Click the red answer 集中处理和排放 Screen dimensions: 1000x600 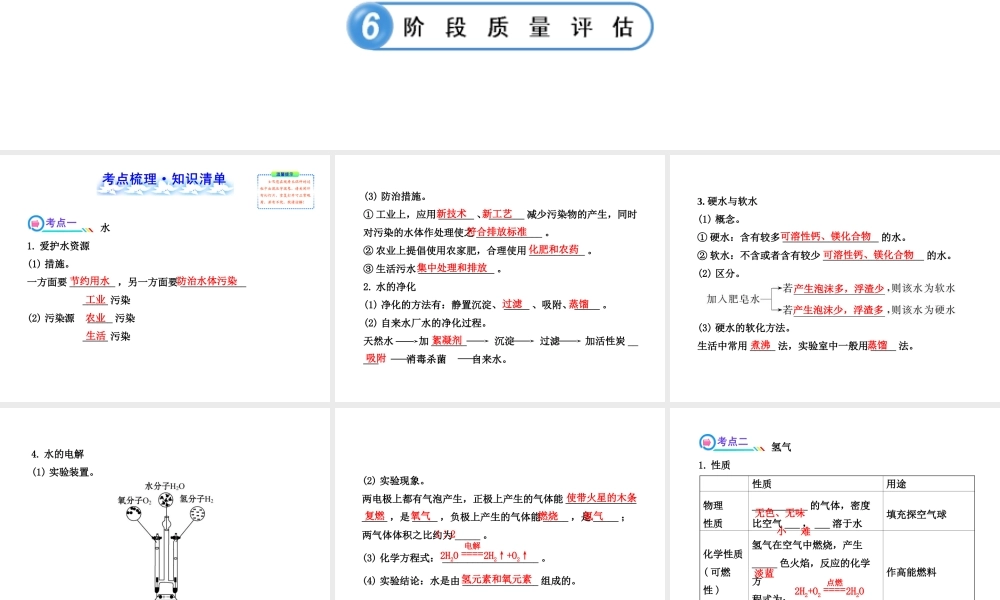pos(452,268)
